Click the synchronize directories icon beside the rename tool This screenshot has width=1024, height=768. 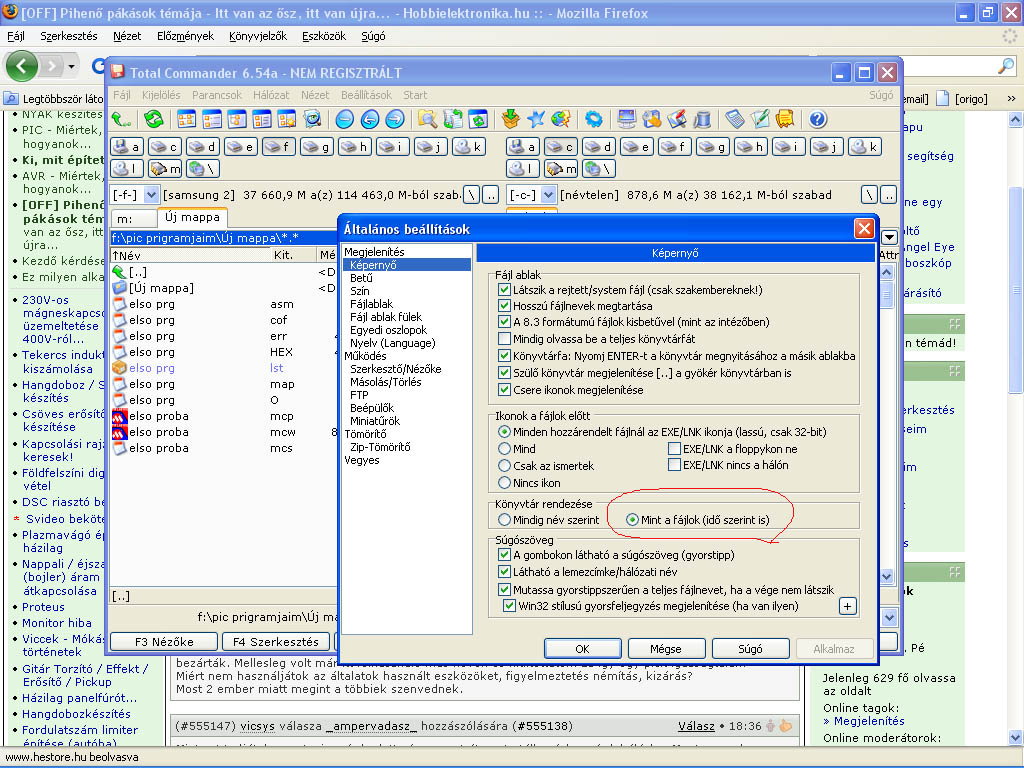tap(477, 119)
